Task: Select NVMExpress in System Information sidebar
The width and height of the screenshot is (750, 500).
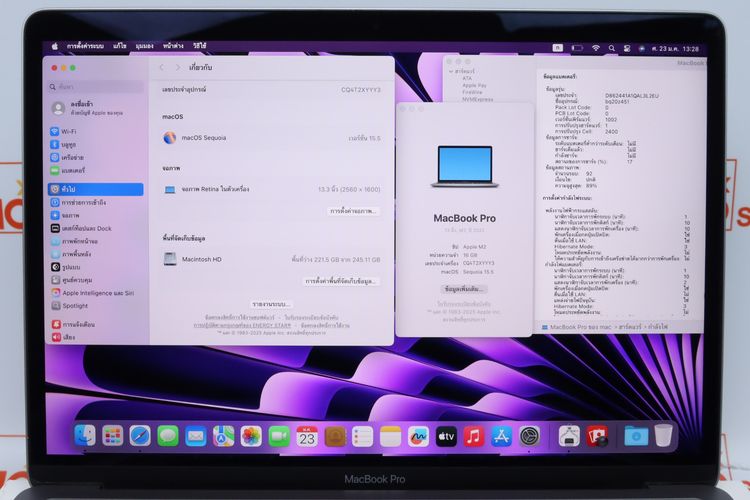Action: point(477,99)
